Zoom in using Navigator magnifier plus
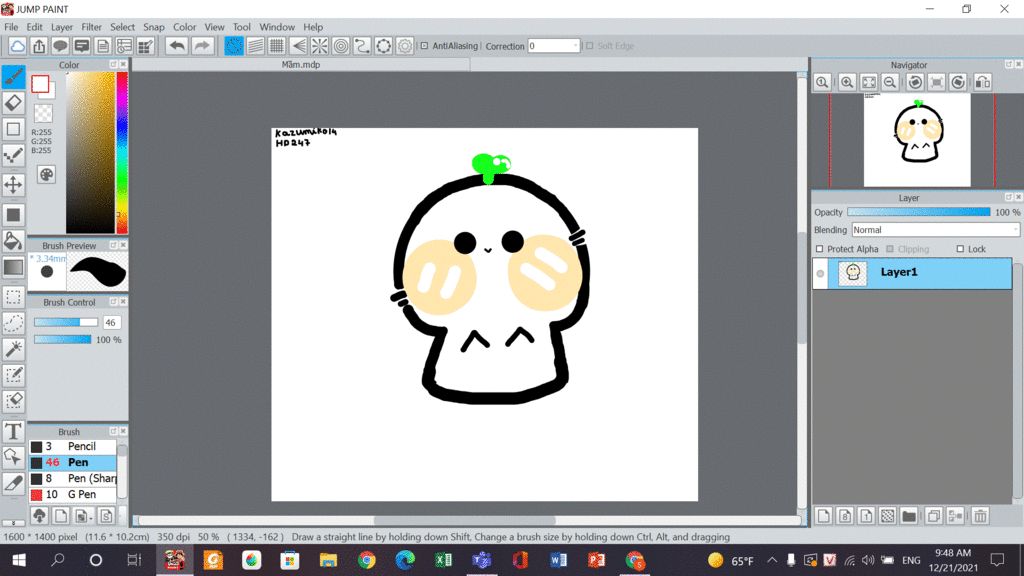 click(x=847, y=82)
